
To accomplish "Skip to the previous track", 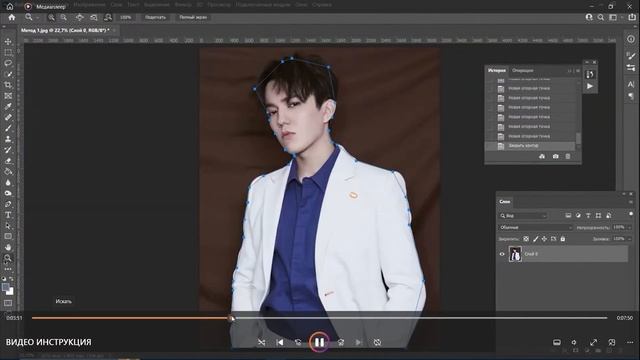I will click(280, 342).
